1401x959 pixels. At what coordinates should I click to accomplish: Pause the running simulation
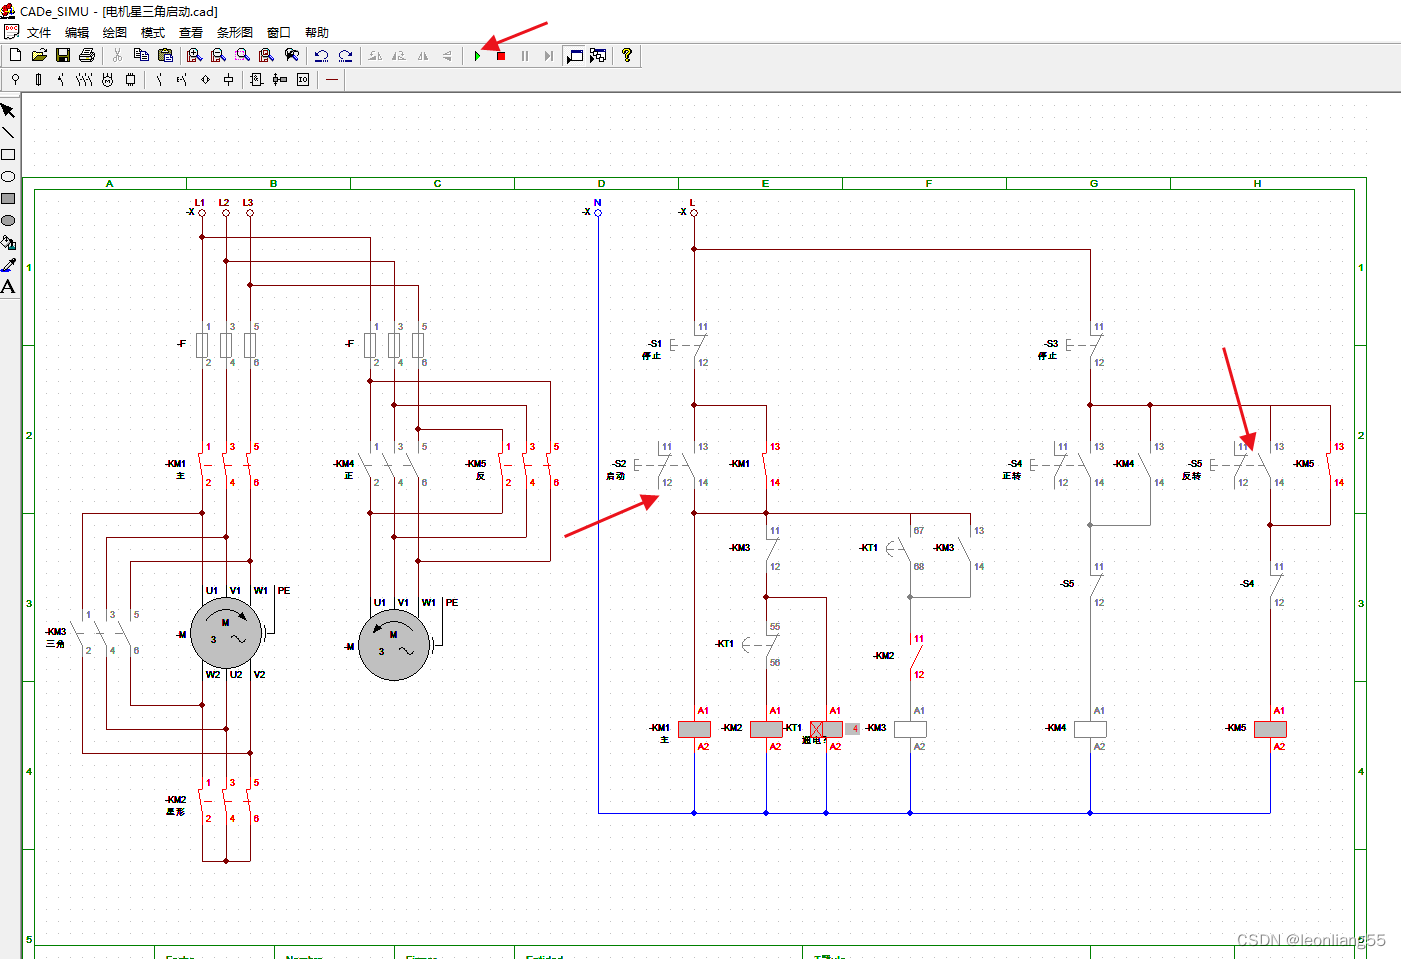525,56
